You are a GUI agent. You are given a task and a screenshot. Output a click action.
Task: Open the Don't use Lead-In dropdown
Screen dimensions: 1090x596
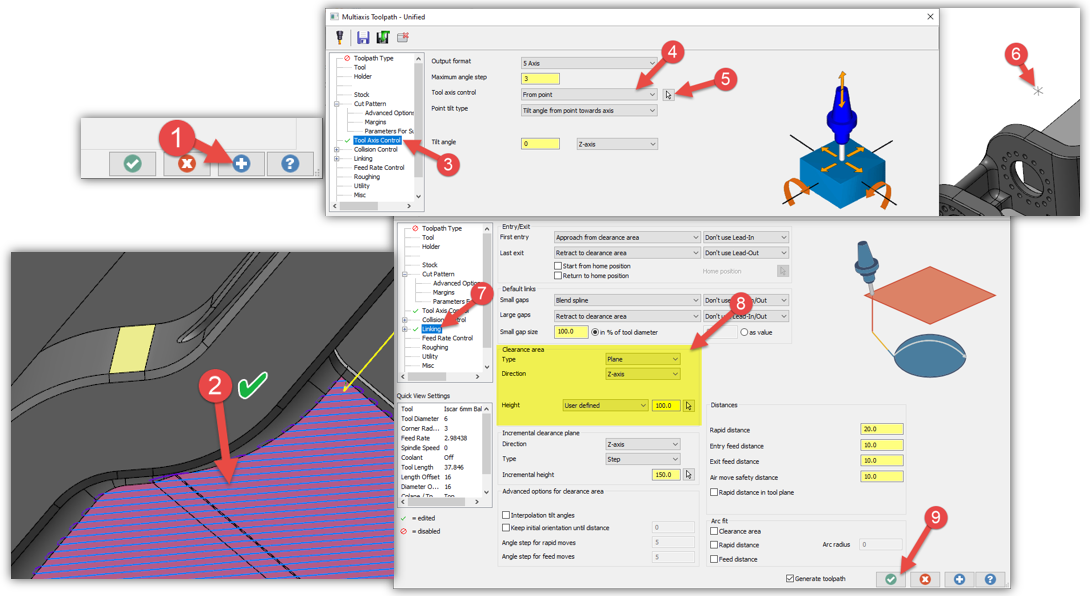(745, 237)
